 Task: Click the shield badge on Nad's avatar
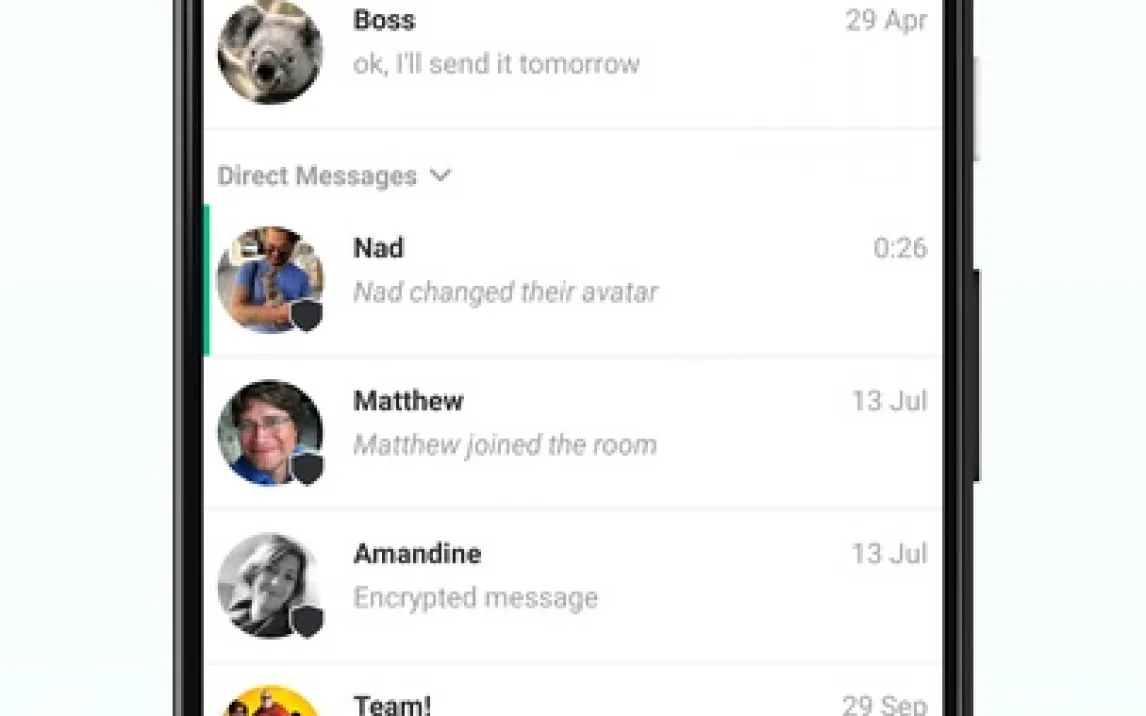pos(307,314)
